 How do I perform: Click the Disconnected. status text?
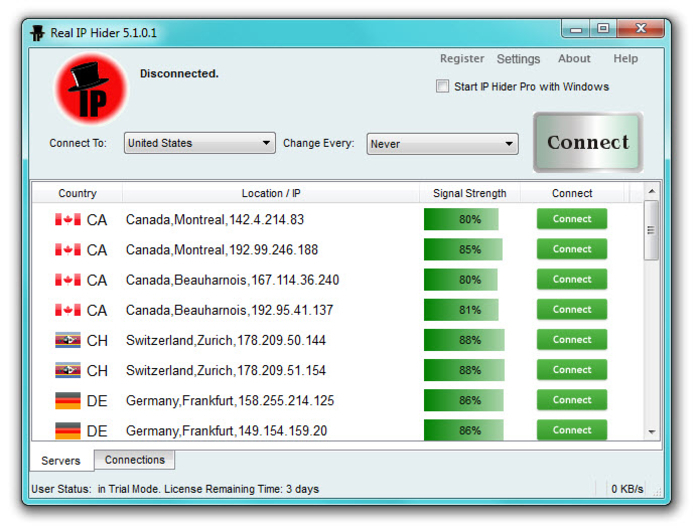point(179,73)
